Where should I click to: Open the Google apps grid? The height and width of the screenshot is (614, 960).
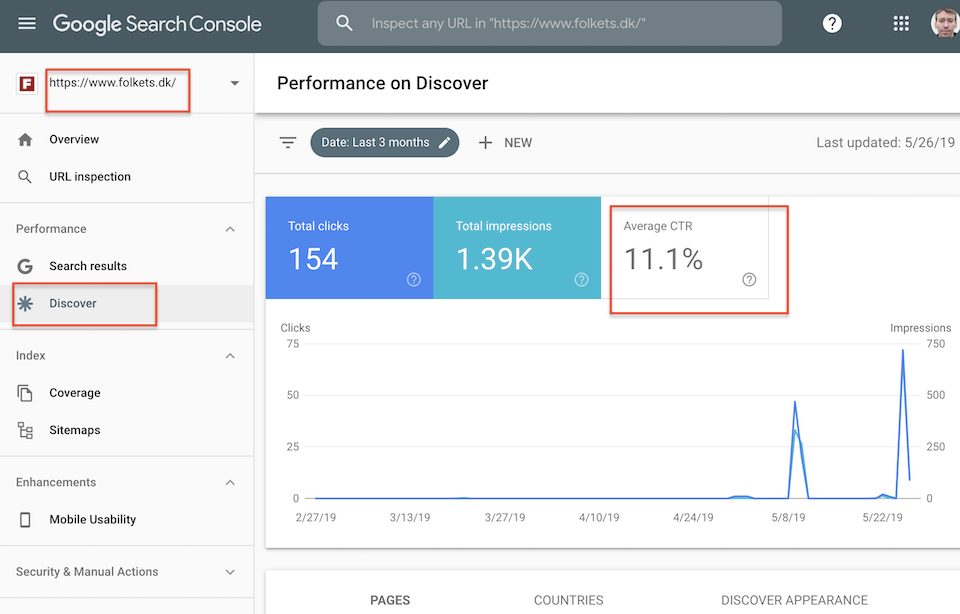point(901,23)
